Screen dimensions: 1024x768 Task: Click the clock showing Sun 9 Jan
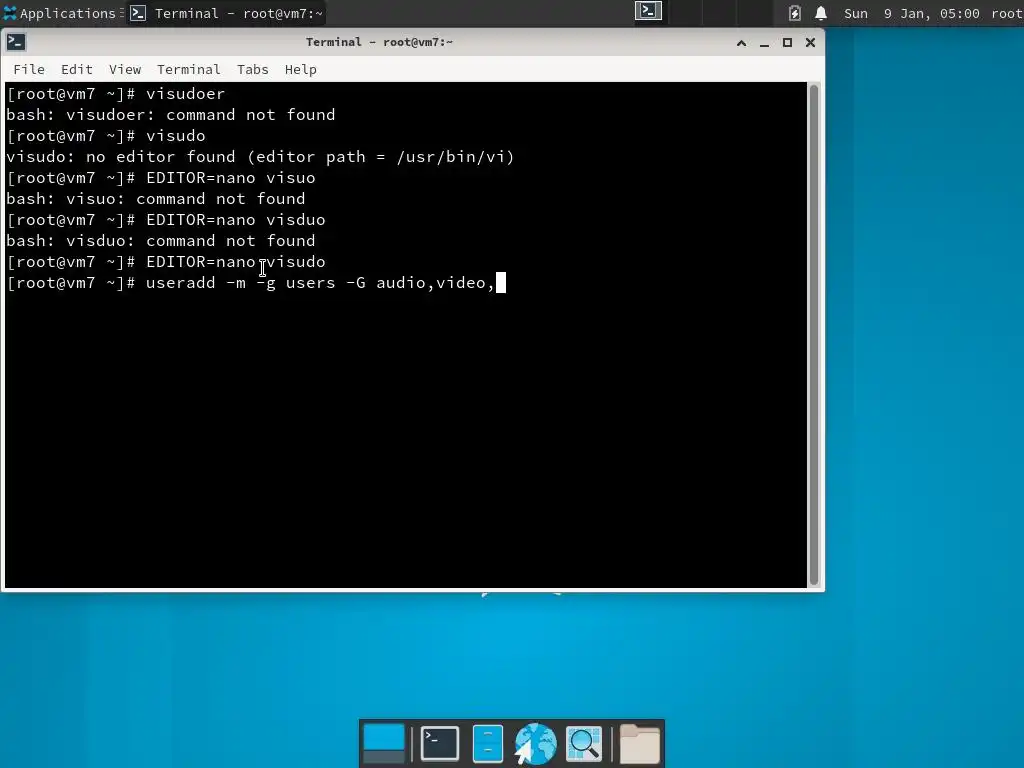pyautogui.click(x=912, y=13)
